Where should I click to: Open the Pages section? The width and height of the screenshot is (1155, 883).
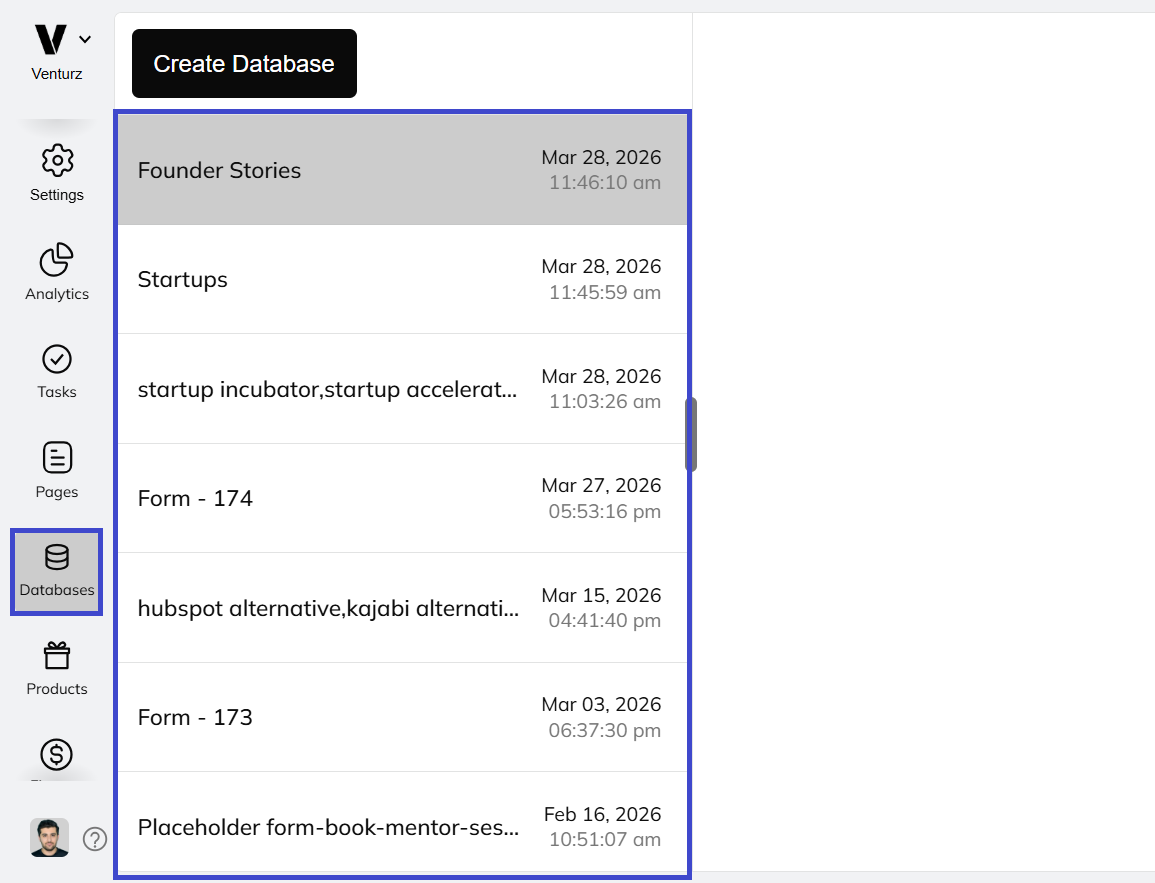57,468
